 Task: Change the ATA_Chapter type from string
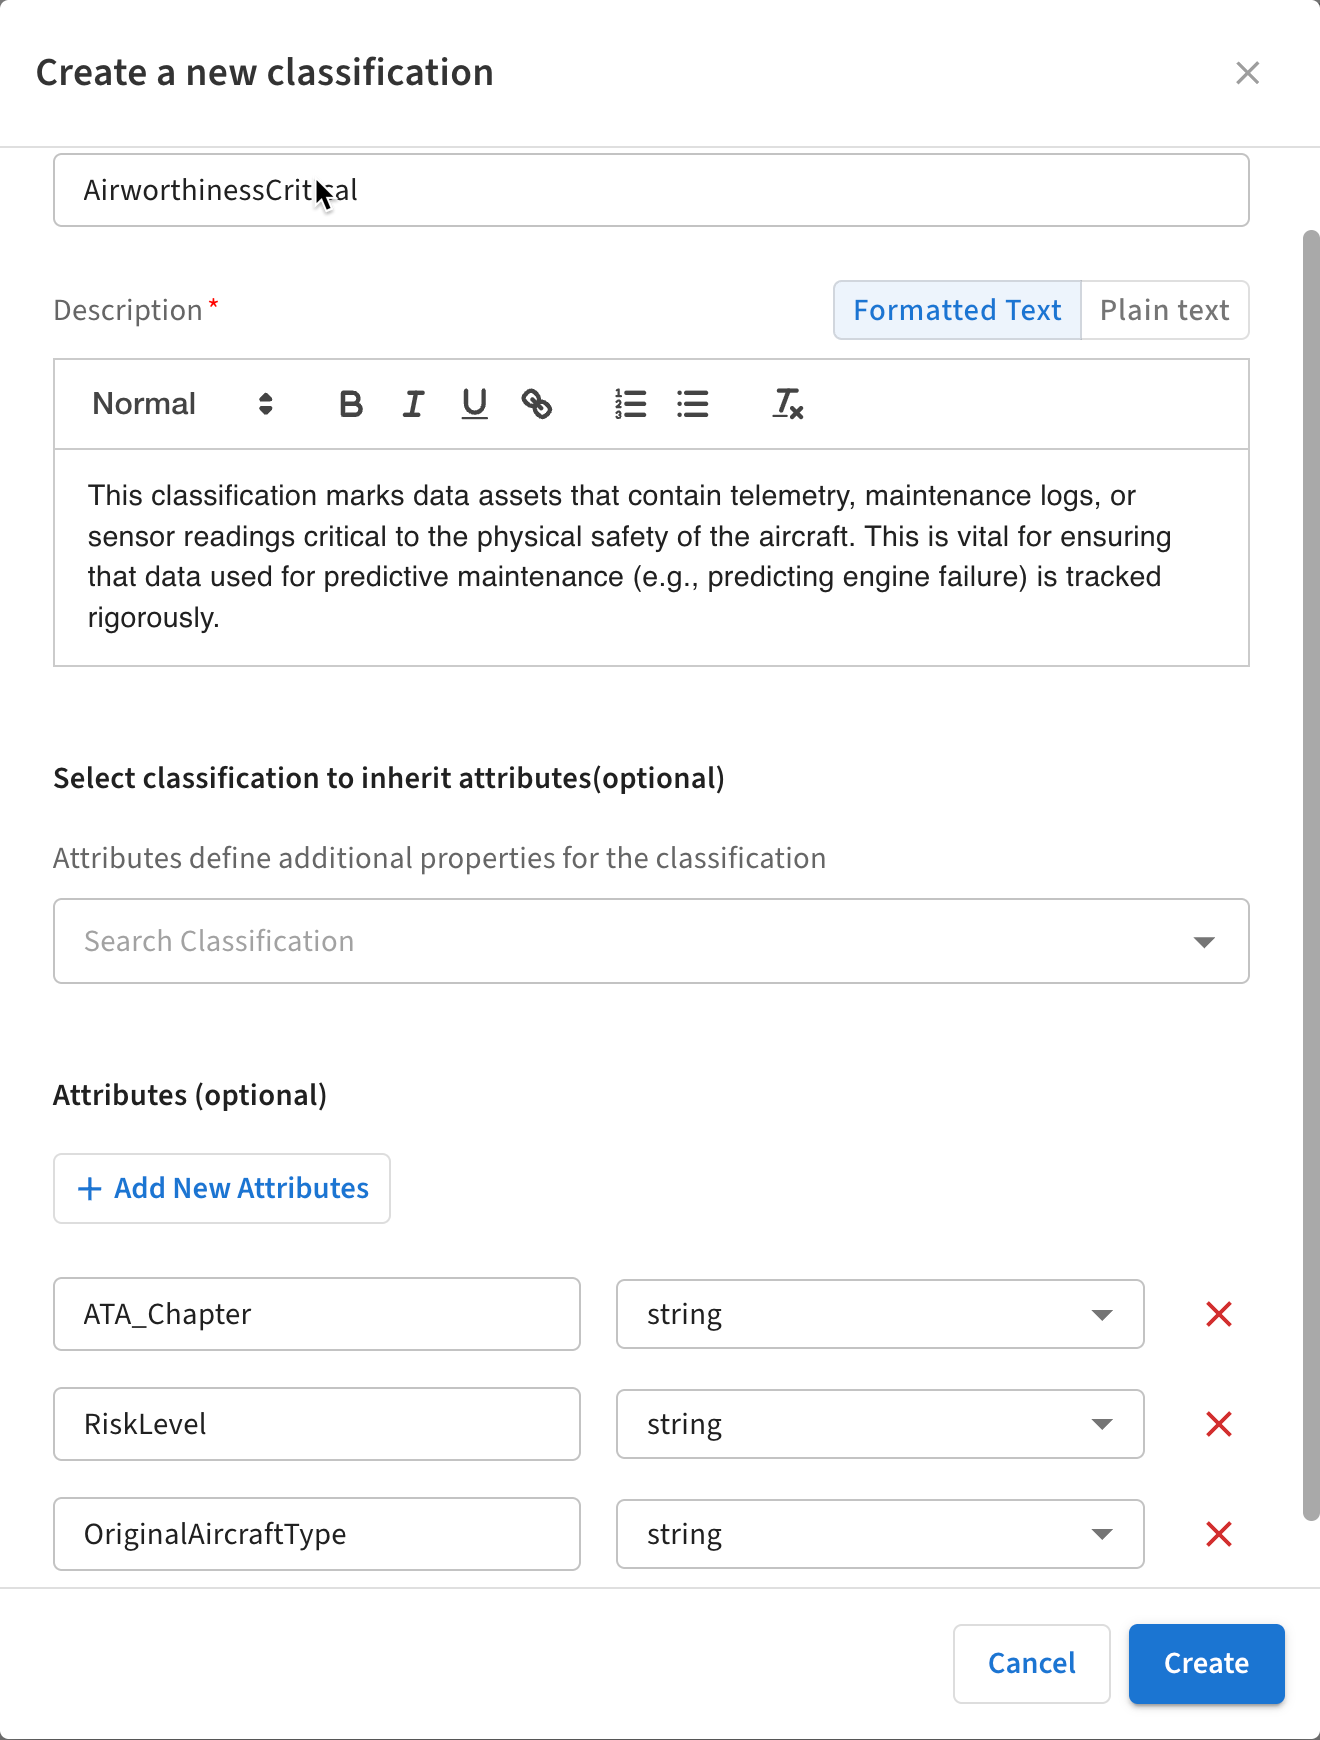pos(879,1314)
